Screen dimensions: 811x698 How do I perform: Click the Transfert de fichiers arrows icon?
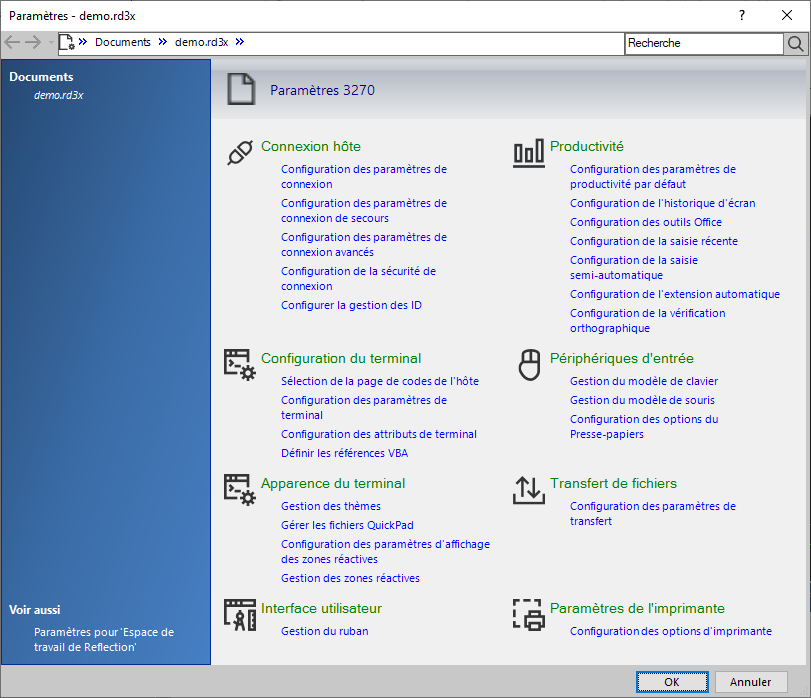(529, 490)
